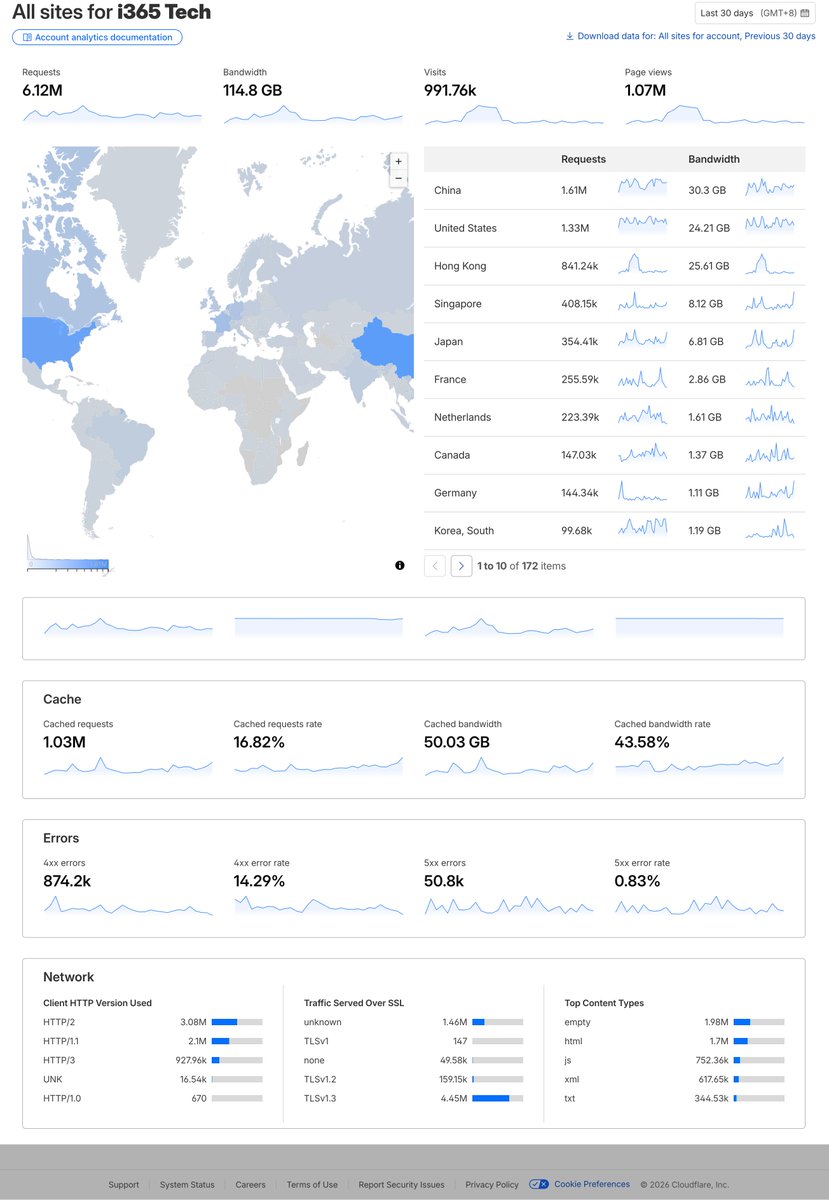Click China's 30.3 GB bandwidth value
The image size is (829, 1200).
[707, 190]
